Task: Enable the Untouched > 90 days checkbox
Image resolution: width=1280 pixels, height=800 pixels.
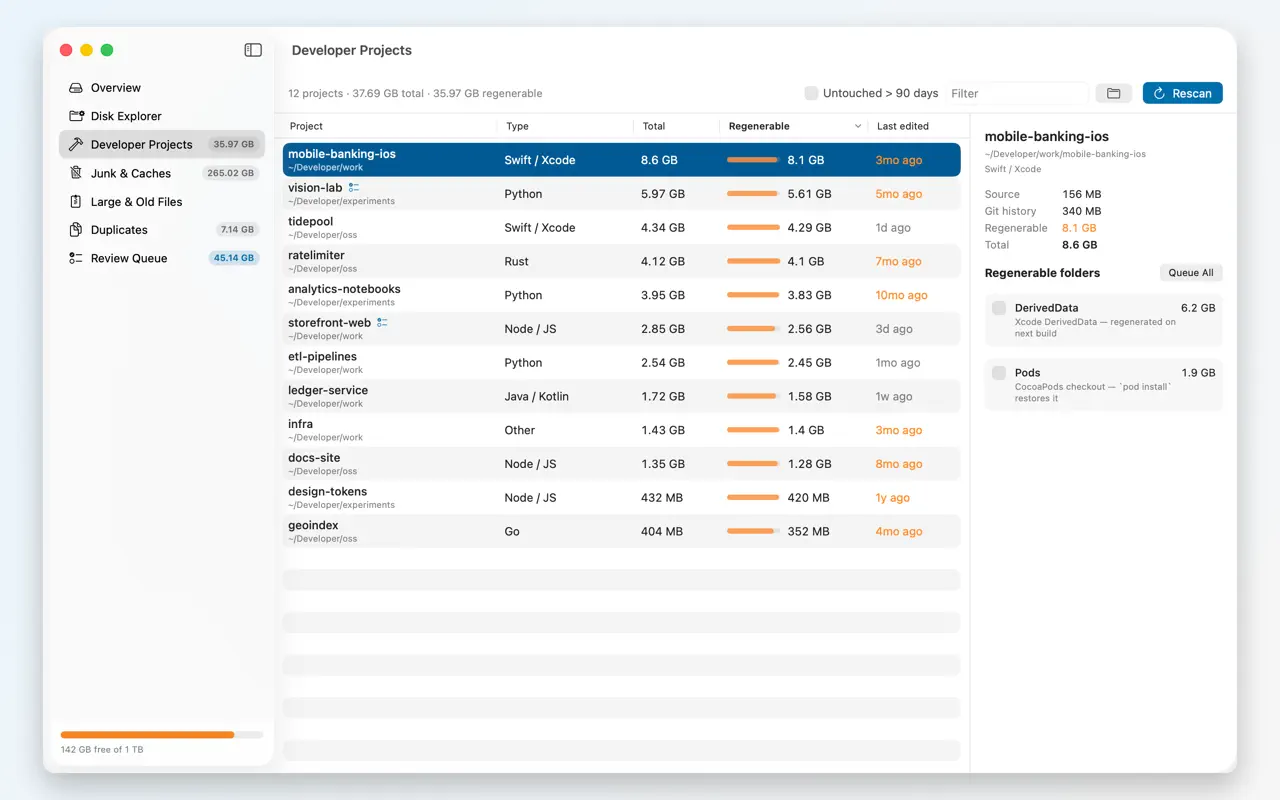Action: [x=811, y=93]
